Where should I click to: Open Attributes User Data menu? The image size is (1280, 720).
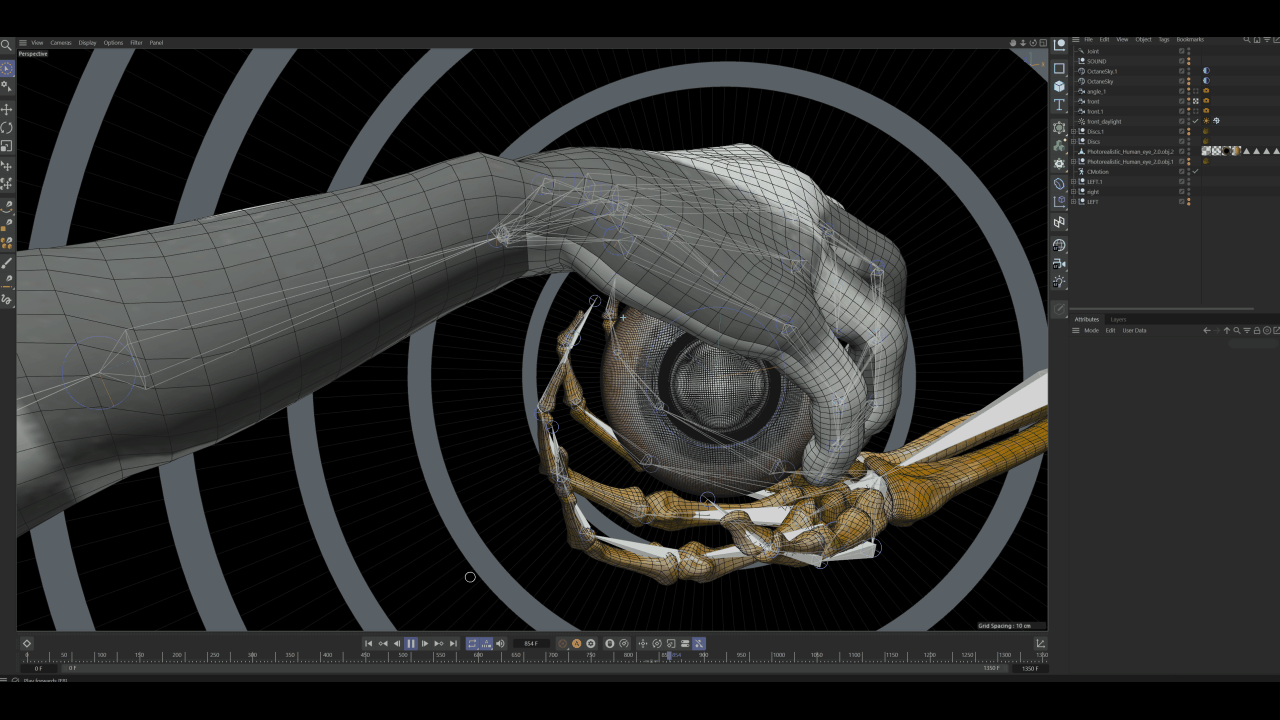[1134, 330]
